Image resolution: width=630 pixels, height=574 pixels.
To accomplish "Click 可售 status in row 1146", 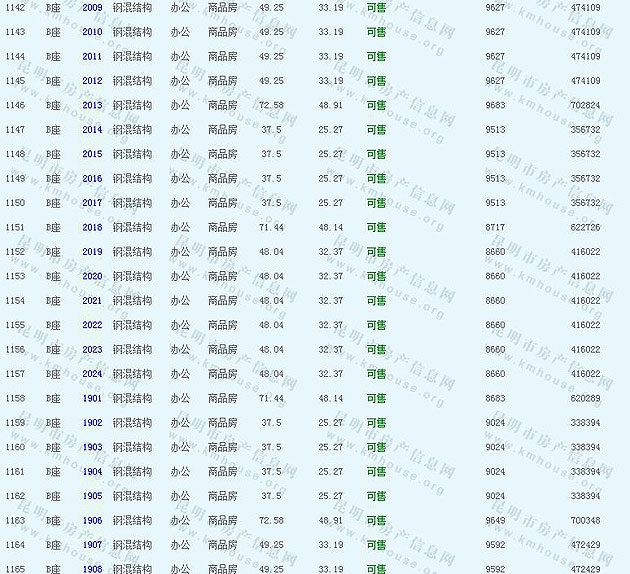I will click(376, 105).
